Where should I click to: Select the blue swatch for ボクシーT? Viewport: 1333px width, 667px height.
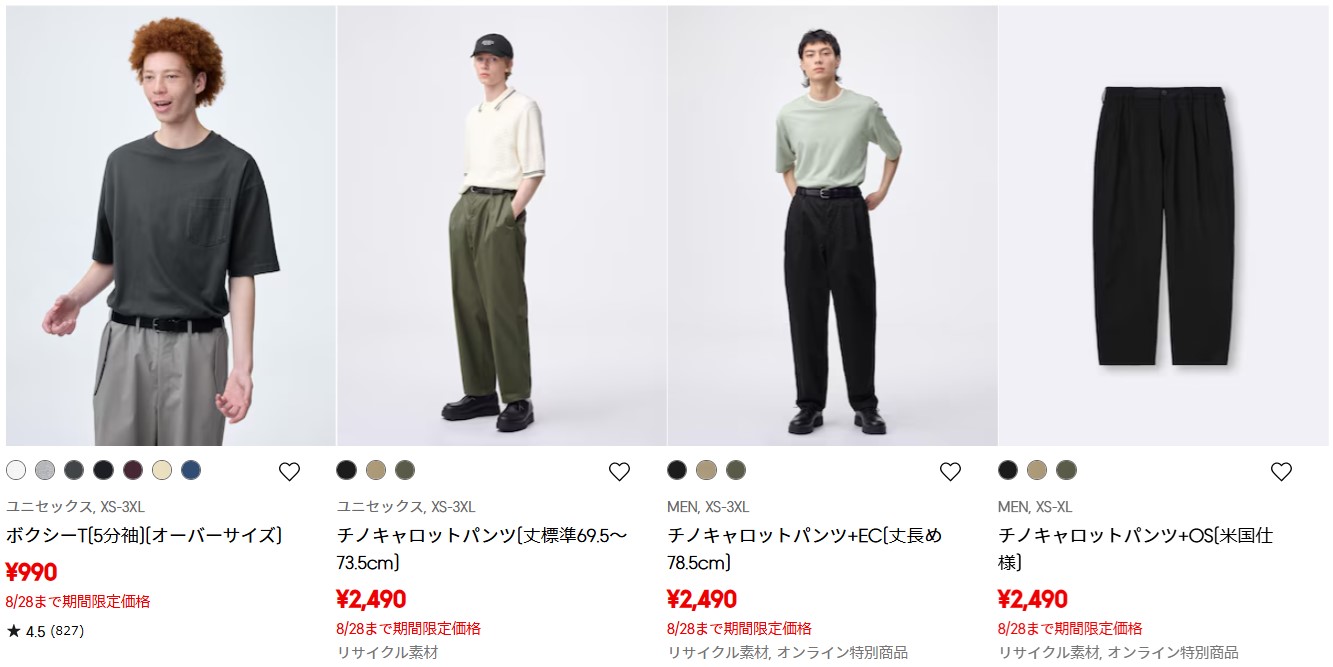(191, 470)
